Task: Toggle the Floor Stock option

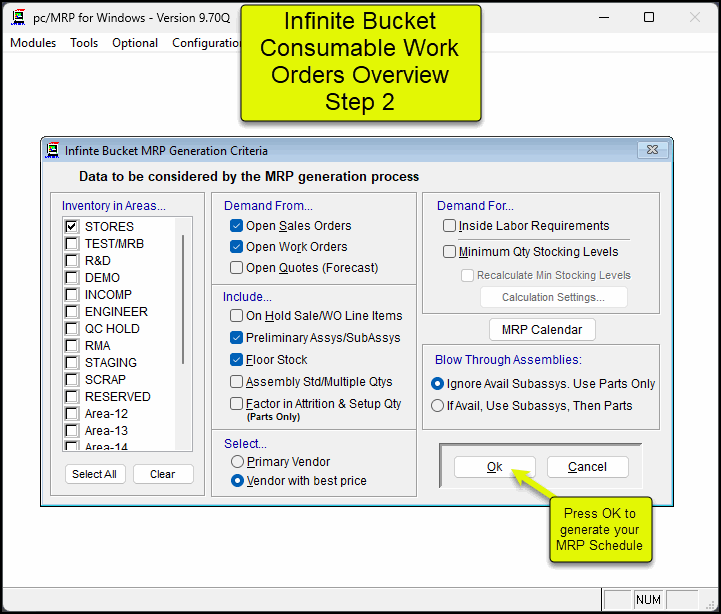Action: click(x=236, y=360)
